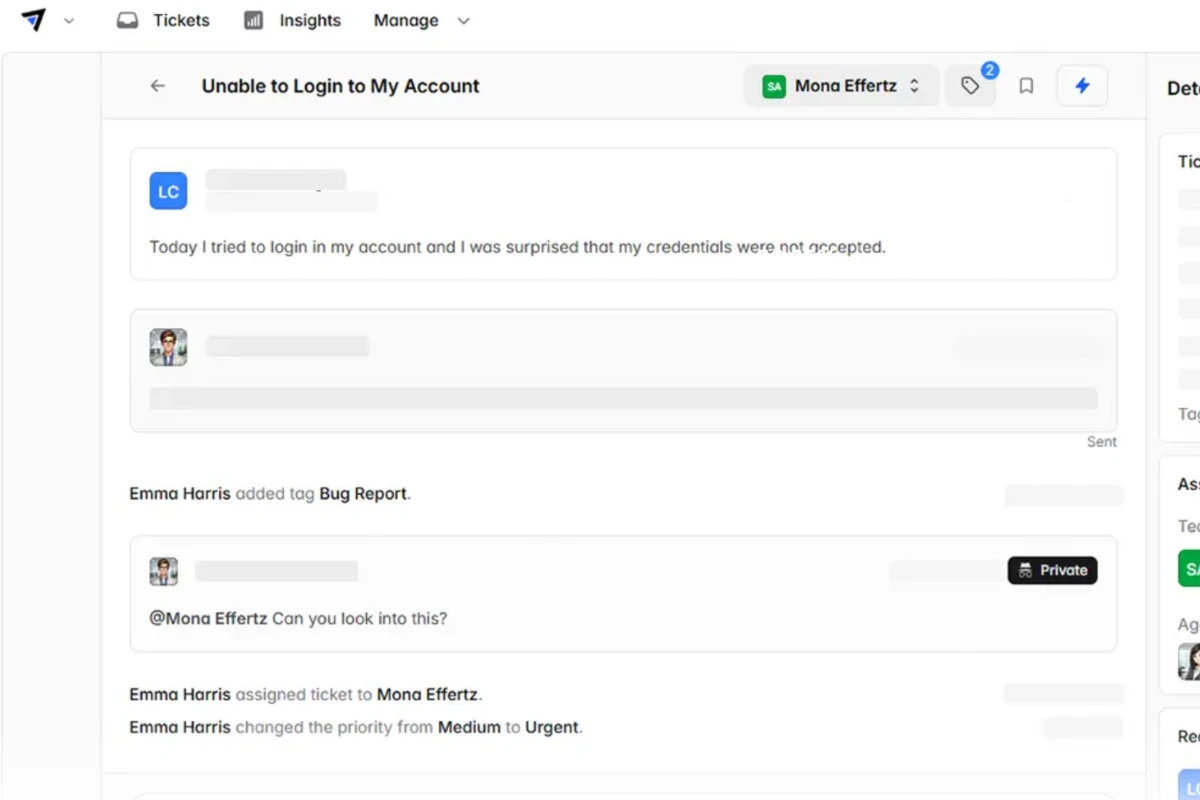Click Emma Harris in the added tag line
Screen dimensions: 1200x800
tap(180, 493)
